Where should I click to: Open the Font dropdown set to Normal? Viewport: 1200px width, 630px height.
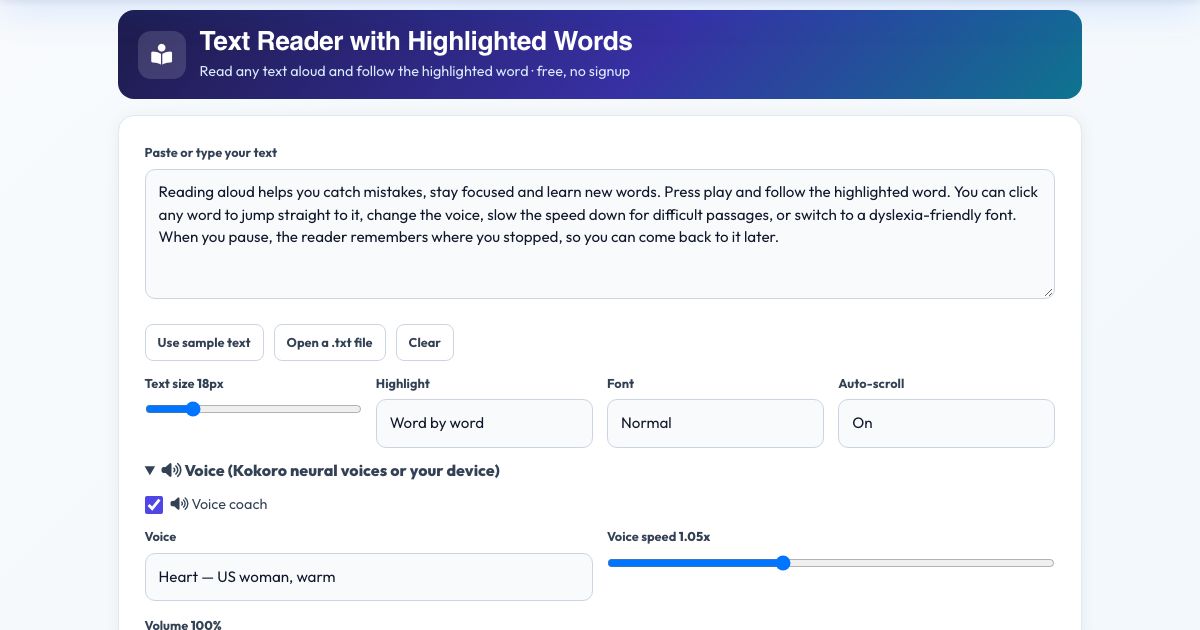(x=715, y=423)
